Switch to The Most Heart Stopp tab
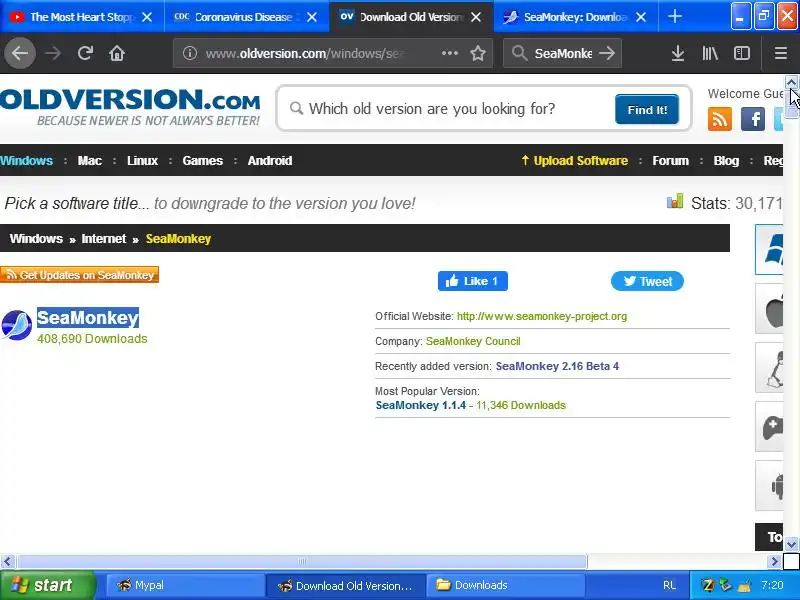Screen dimensions: 800x600 tap(82, 17)
